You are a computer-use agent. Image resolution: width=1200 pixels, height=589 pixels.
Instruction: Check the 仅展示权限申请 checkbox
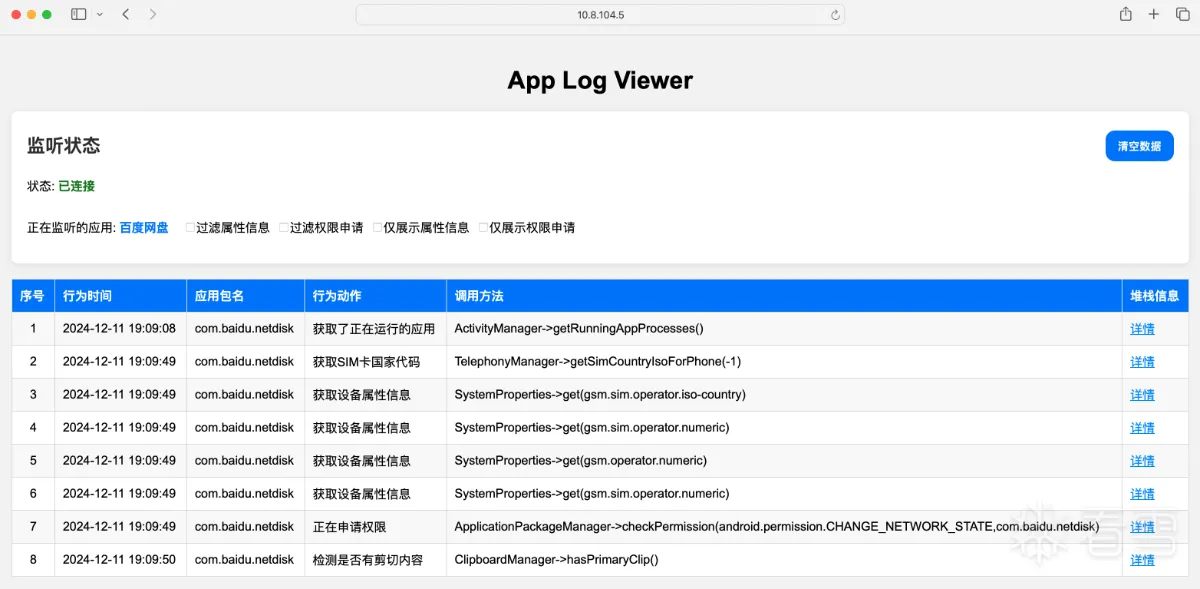pos(483,228)
